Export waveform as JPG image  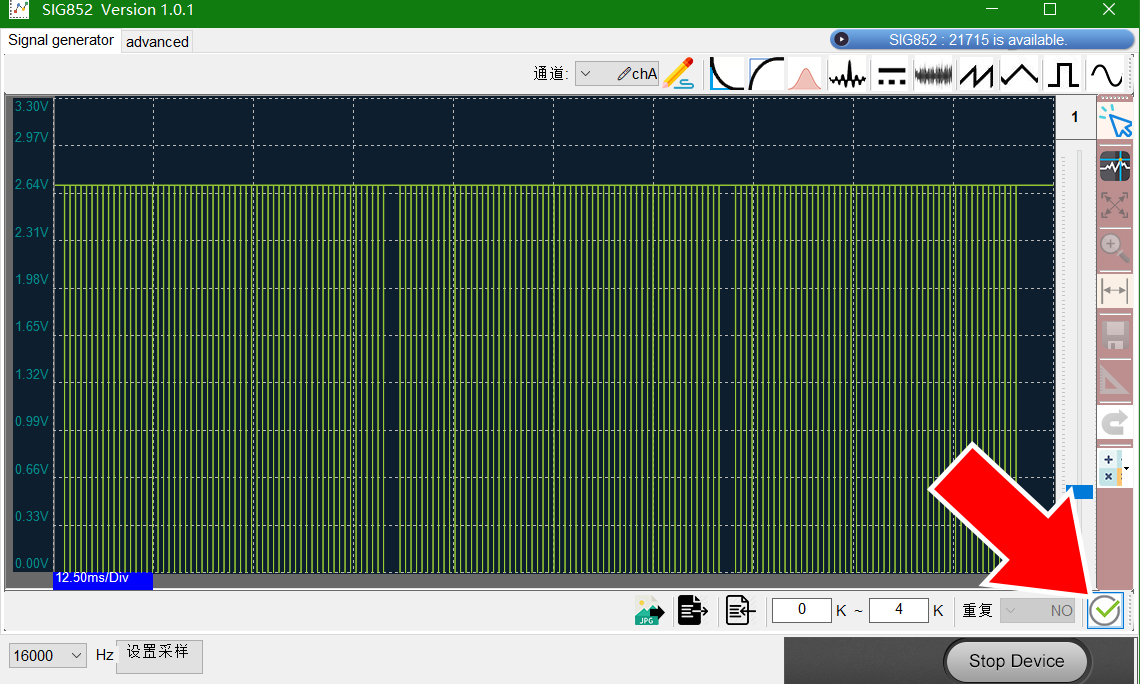tap(650, 610)
